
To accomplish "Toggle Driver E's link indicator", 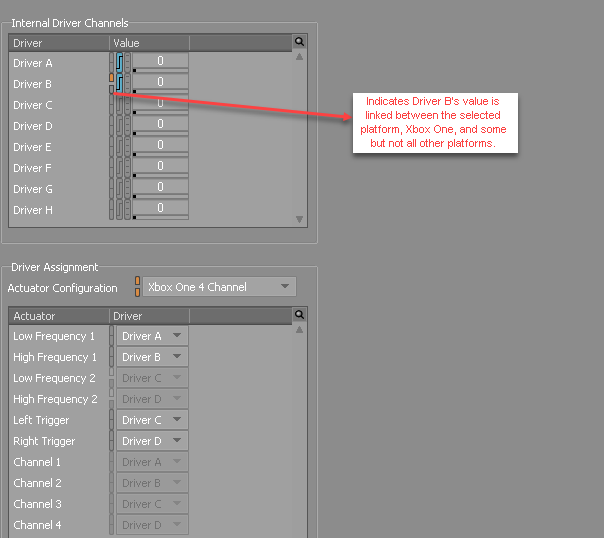I will click(x=111, y=146).
